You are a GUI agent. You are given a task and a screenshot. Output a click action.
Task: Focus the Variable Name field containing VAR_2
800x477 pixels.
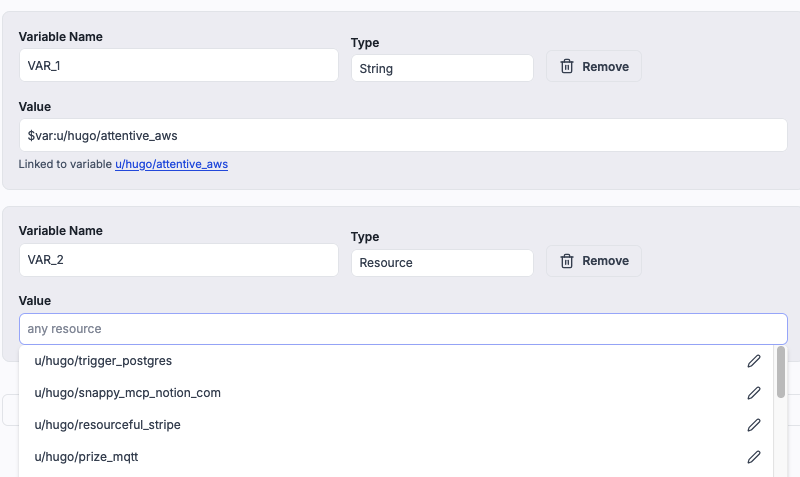point(178,260)
